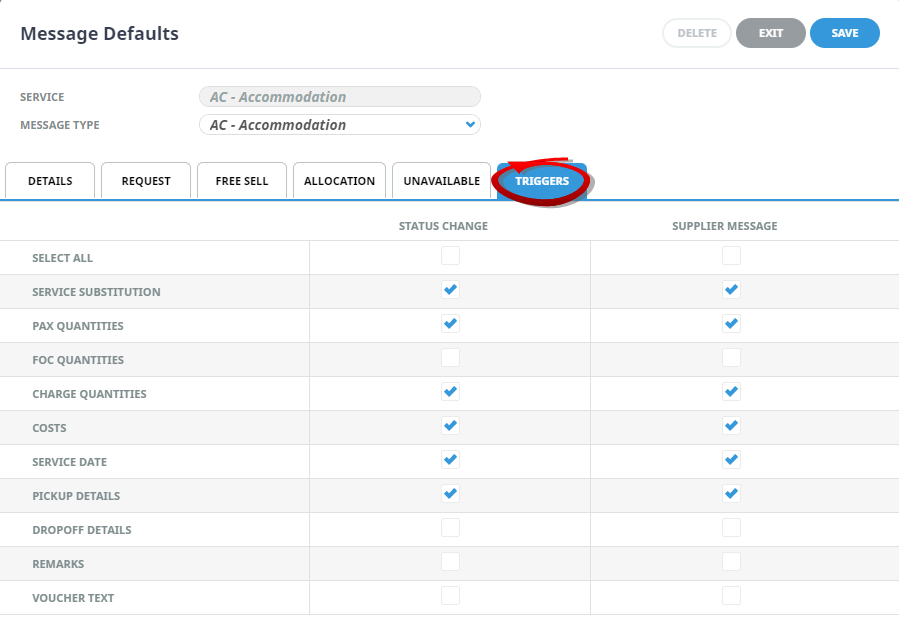This screenshot has height=625, width=899.
Task: Enable Voucher Text Status Change checkbox
Action: tap(451, 596)
